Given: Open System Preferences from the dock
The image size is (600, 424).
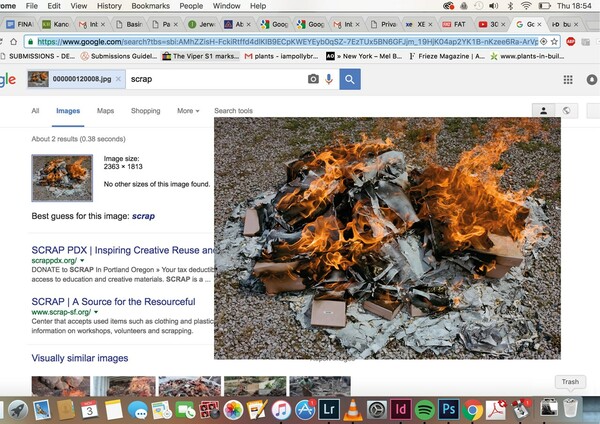Looking at the screenshot, I should pyautogui.click(x=377, y=410).
